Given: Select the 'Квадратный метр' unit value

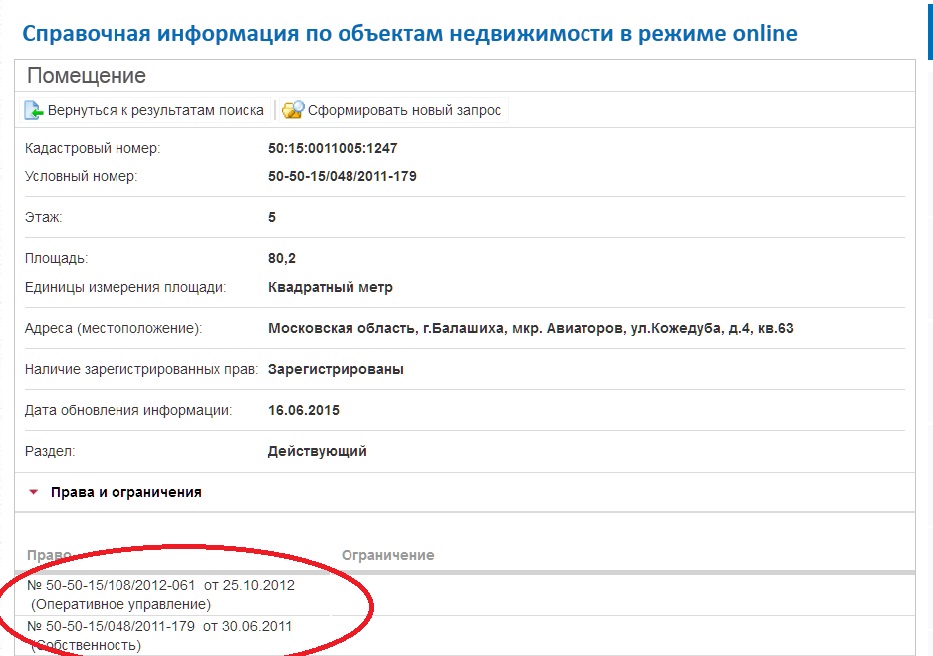Looking at the screenshot, I should click(330, 287).
